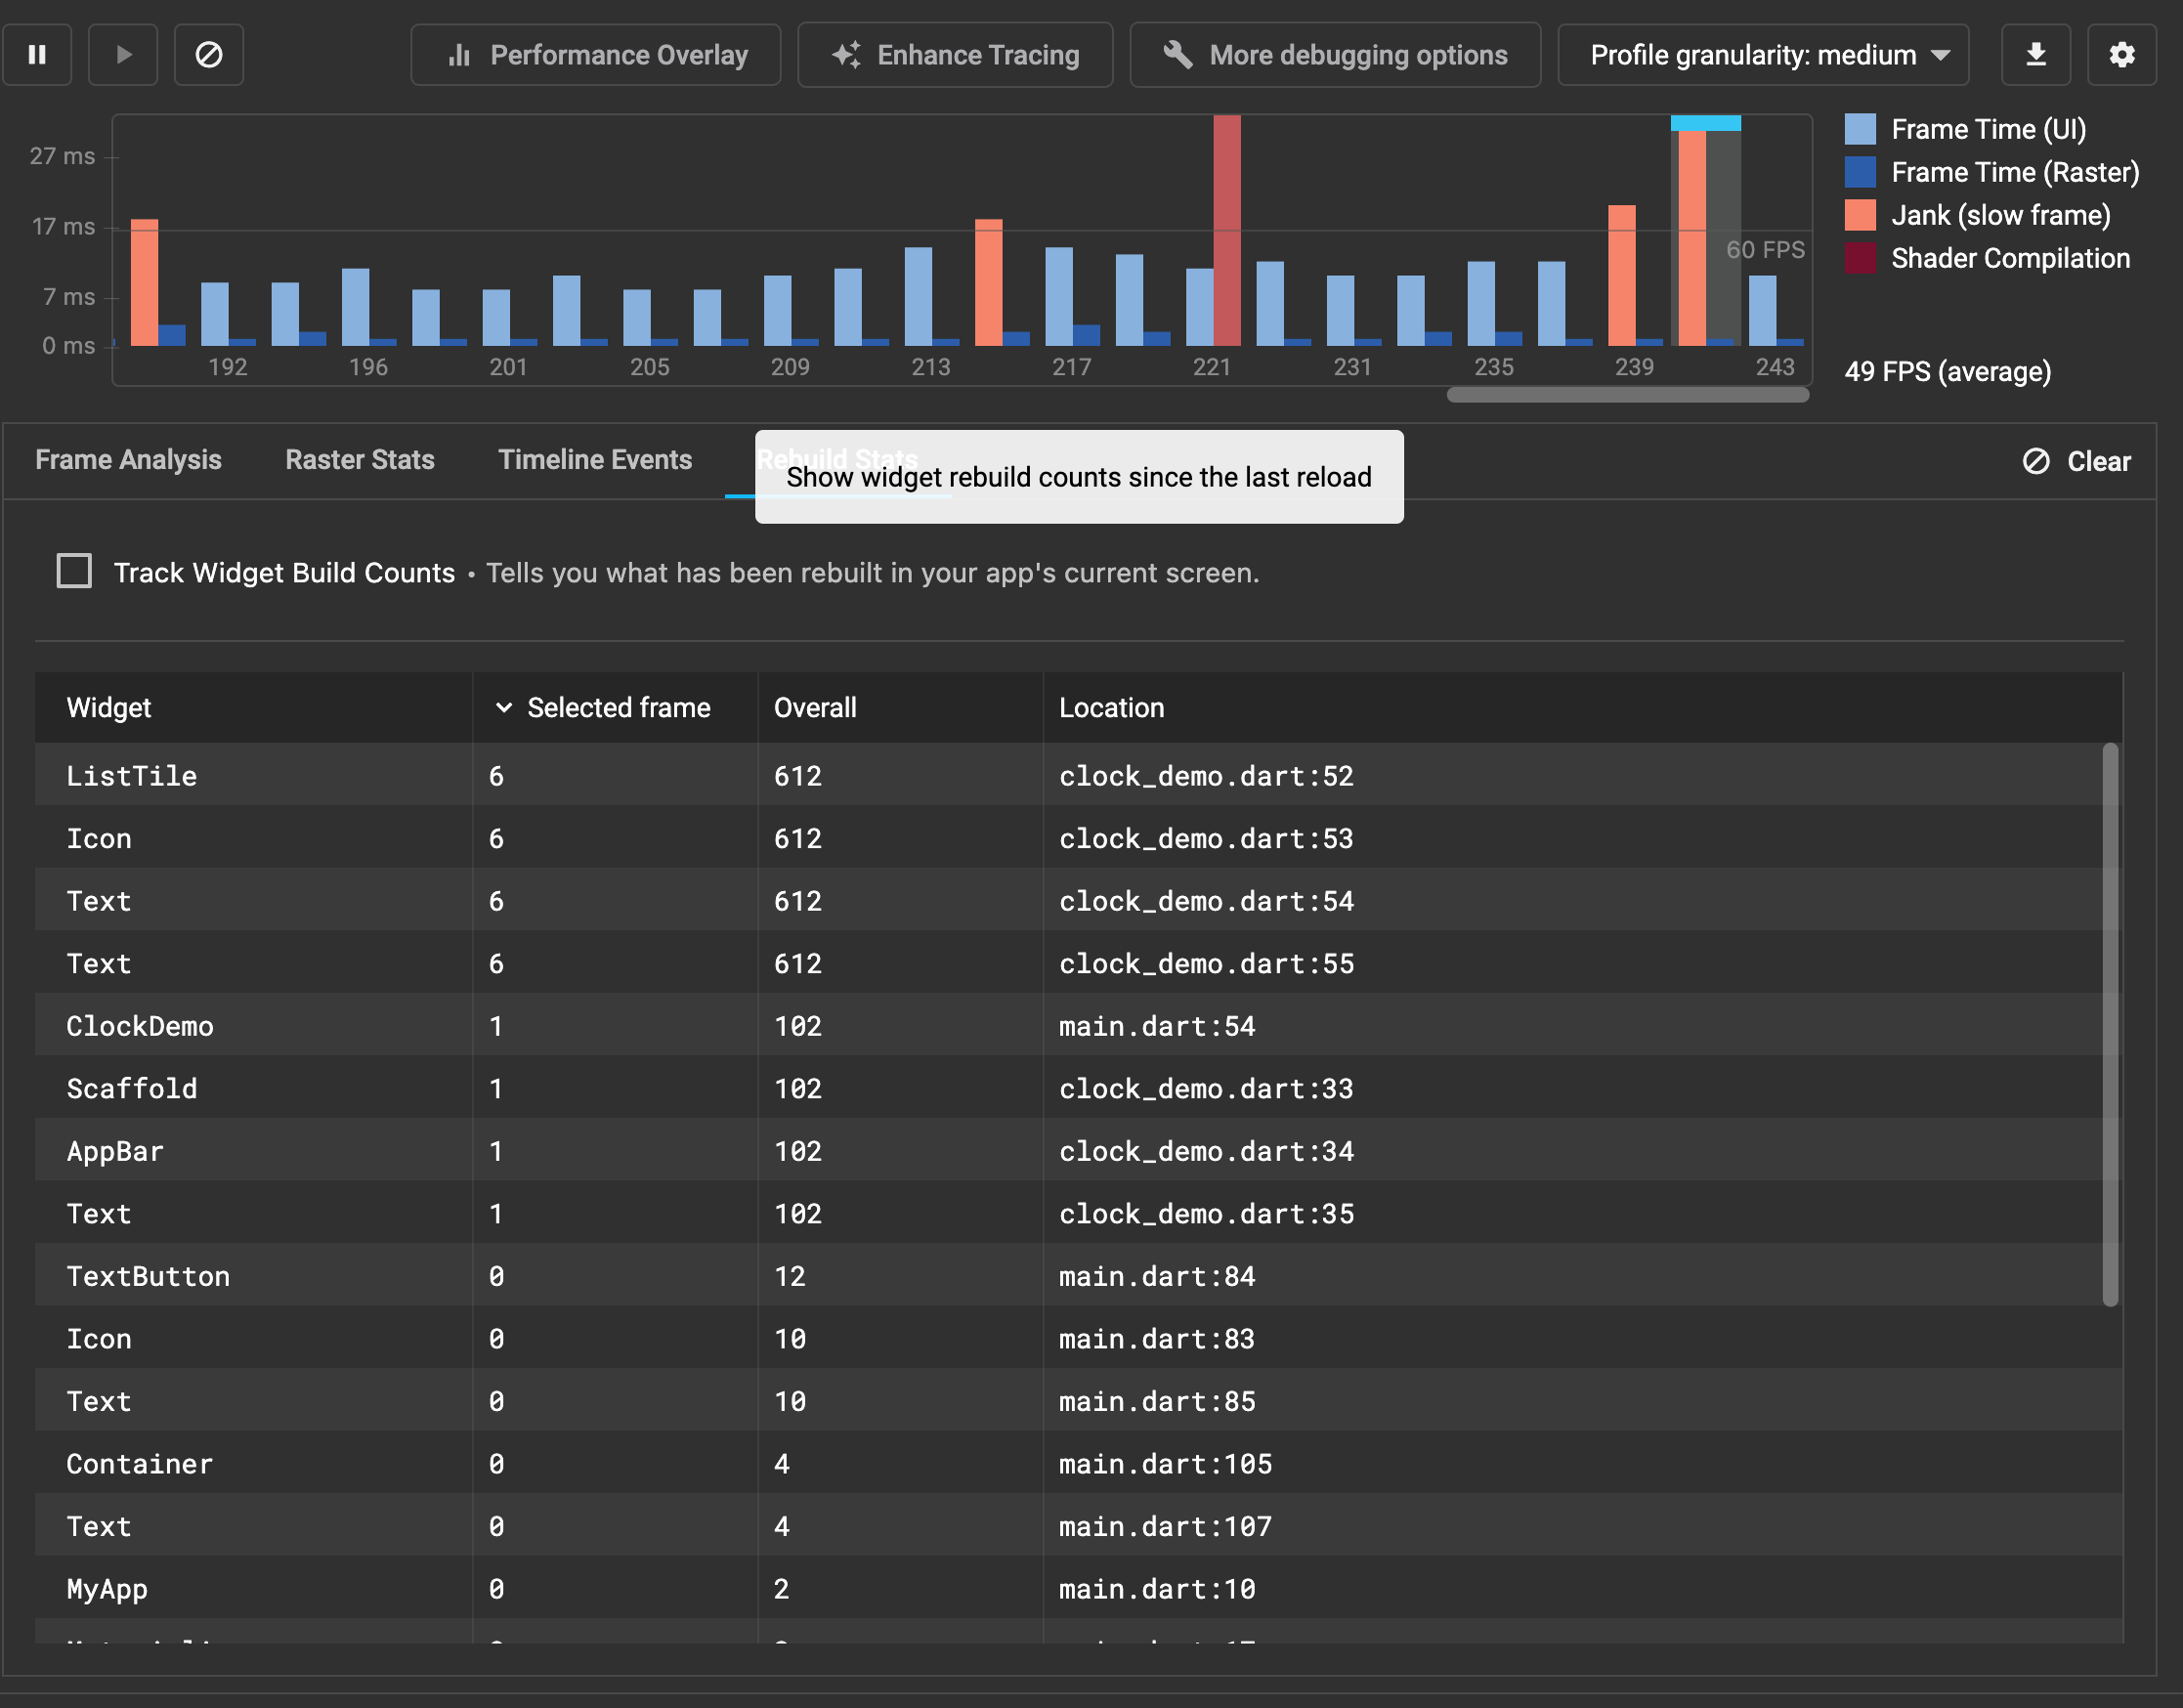
Task: Open Enhance Tracing options
Action: [x=955, y=55]
